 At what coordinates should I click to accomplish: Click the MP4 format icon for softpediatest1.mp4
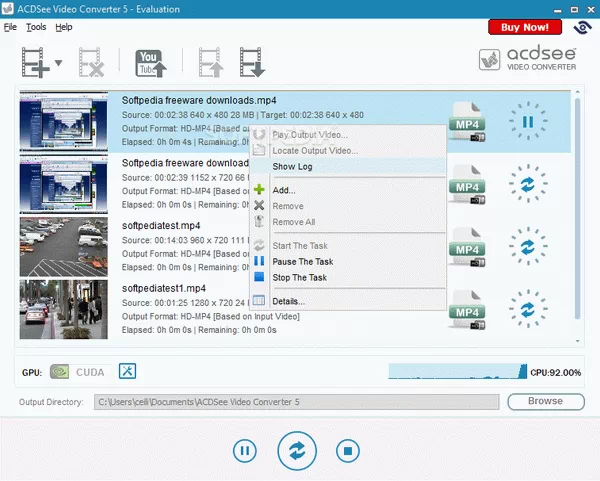click(x=467, y=310)
